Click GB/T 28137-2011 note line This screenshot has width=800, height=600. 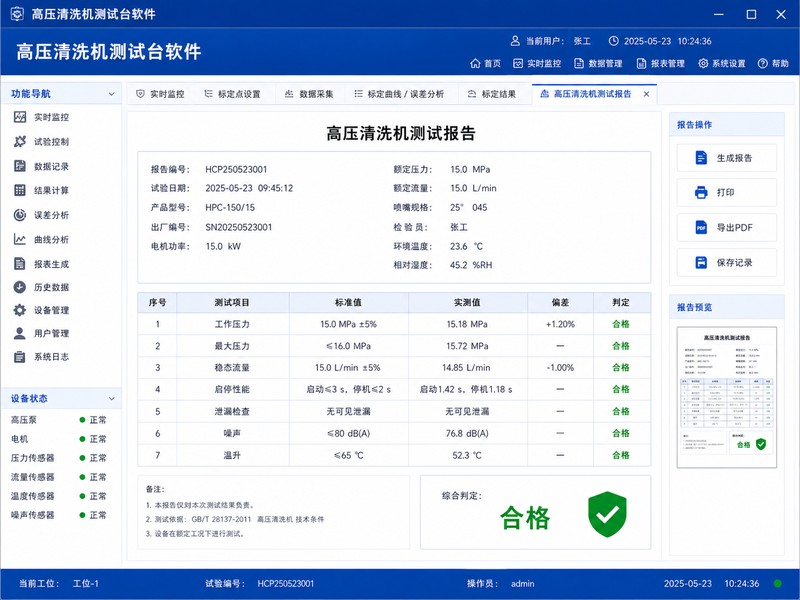point(235,519)
